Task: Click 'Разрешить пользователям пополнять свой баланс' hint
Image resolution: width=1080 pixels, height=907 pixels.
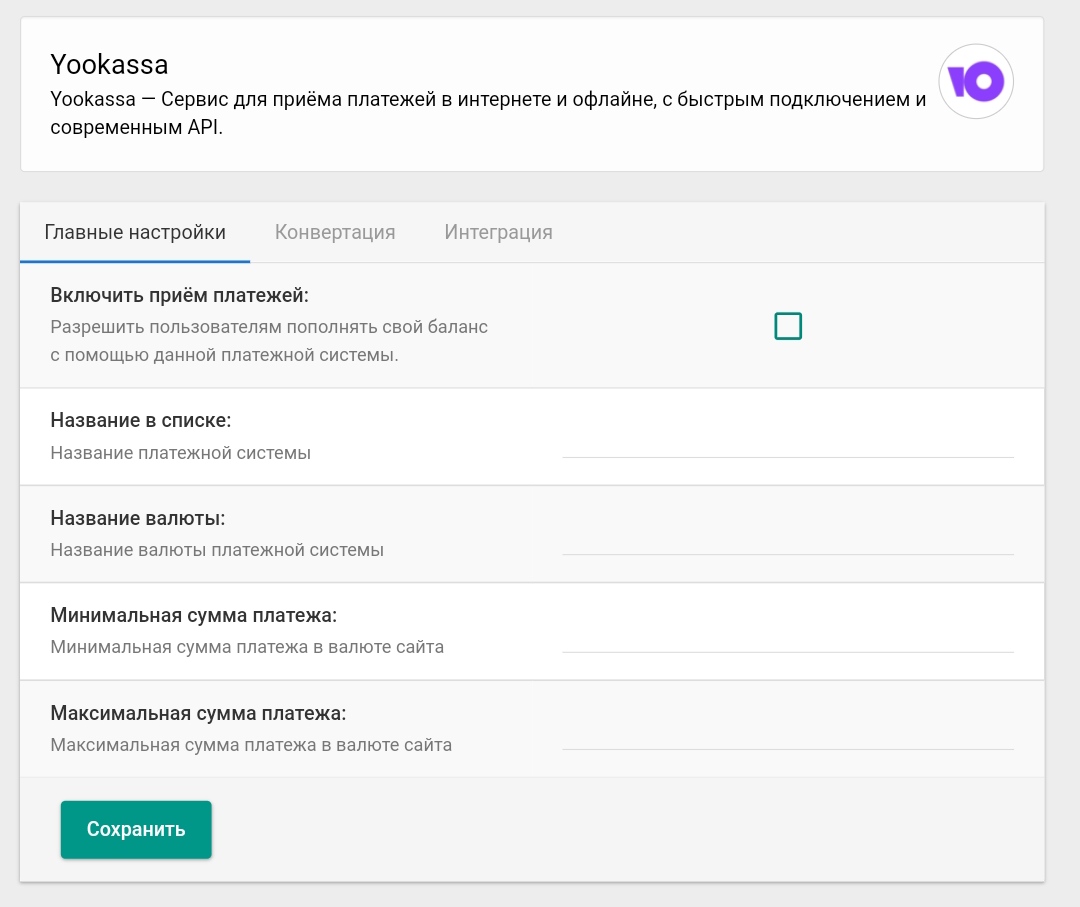Action: point(269,327)
